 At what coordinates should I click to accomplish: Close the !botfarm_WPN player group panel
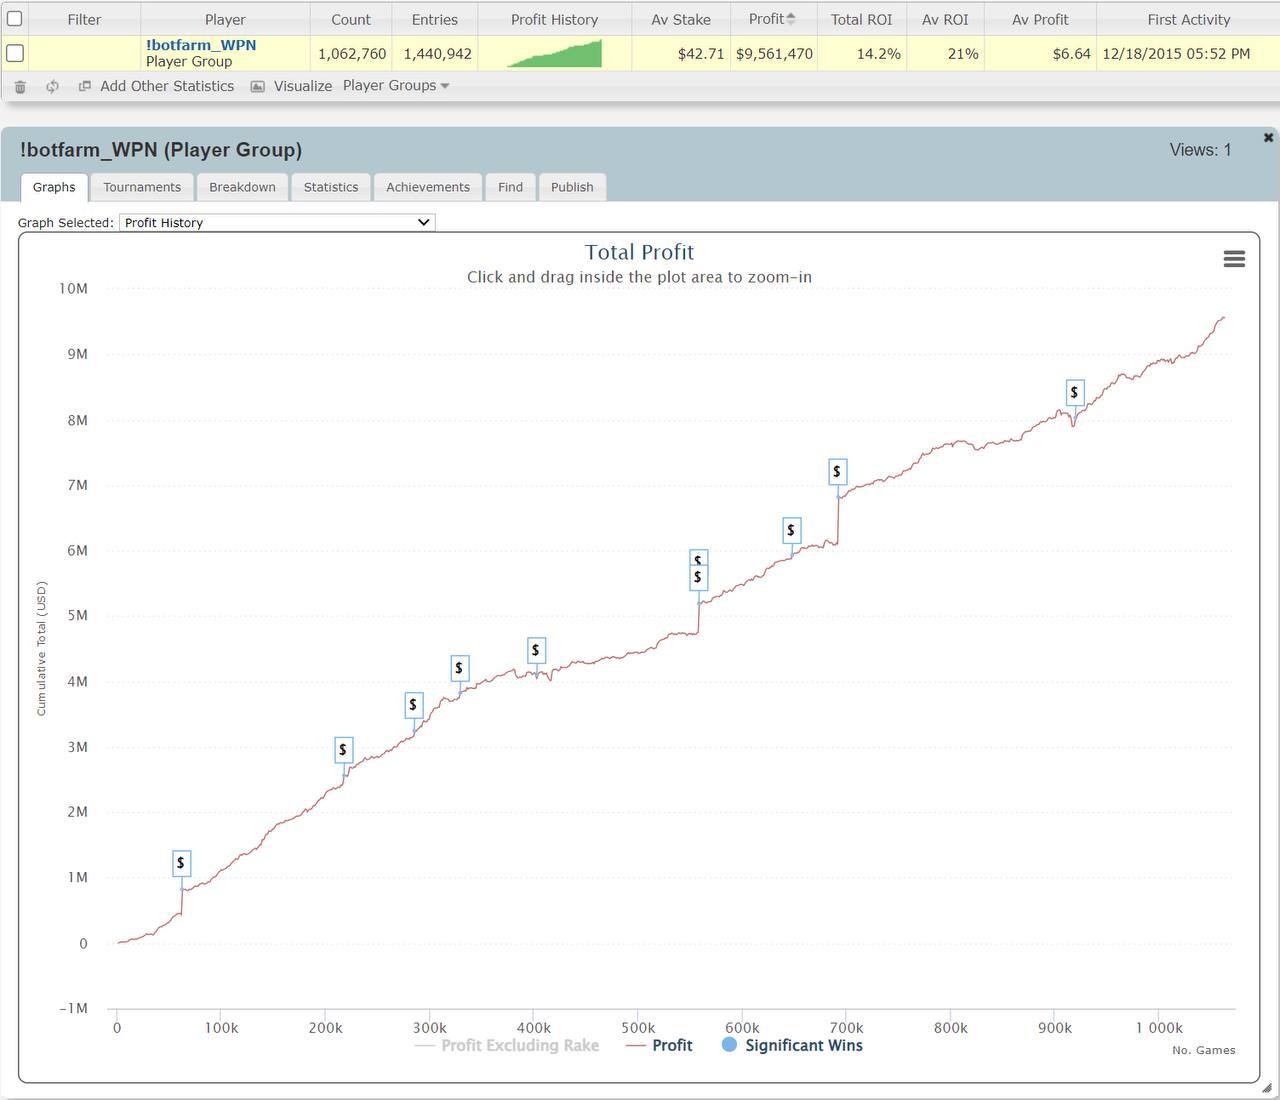click(1268, 138)
